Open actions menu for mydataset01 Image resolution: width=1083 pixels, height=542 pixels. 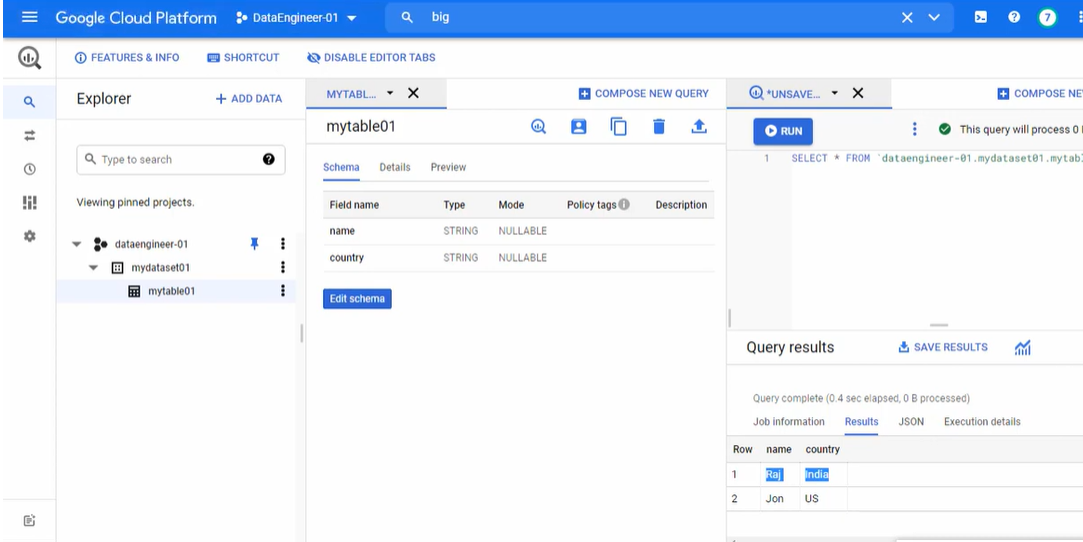[x=282, y=267]
